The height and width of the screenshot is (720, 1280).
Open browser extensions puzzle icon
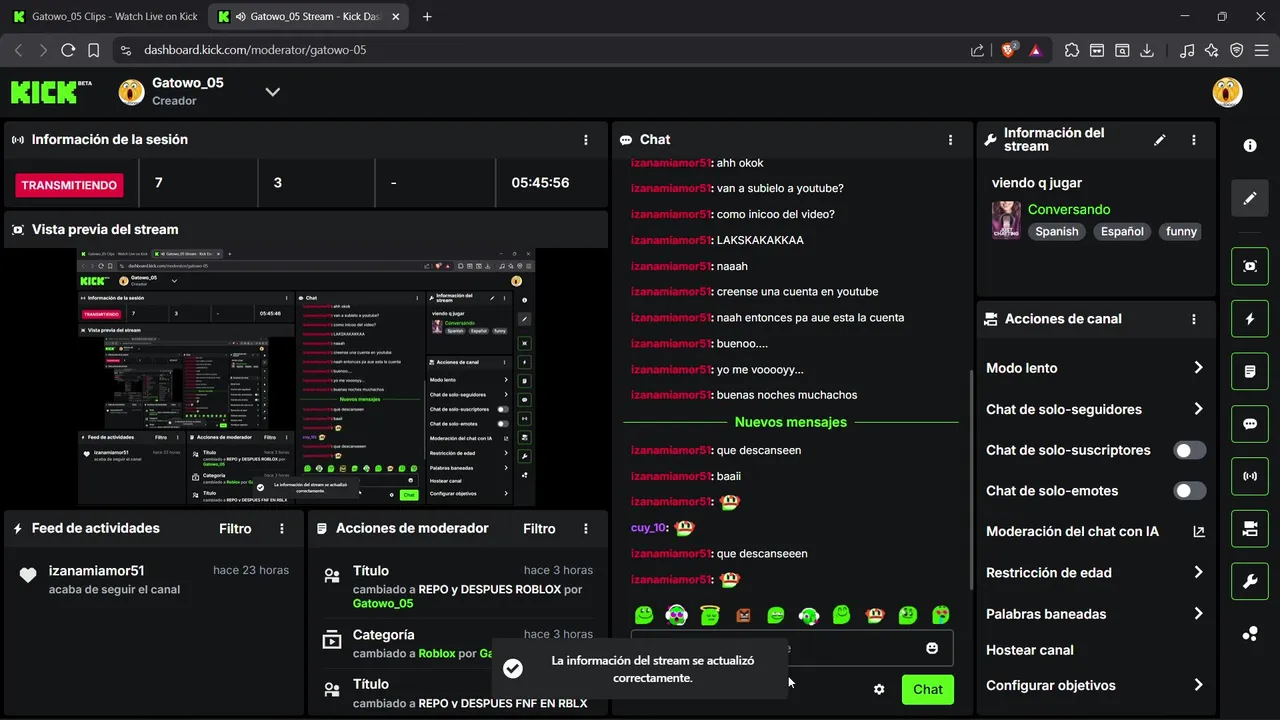(x=1072, y=50)
